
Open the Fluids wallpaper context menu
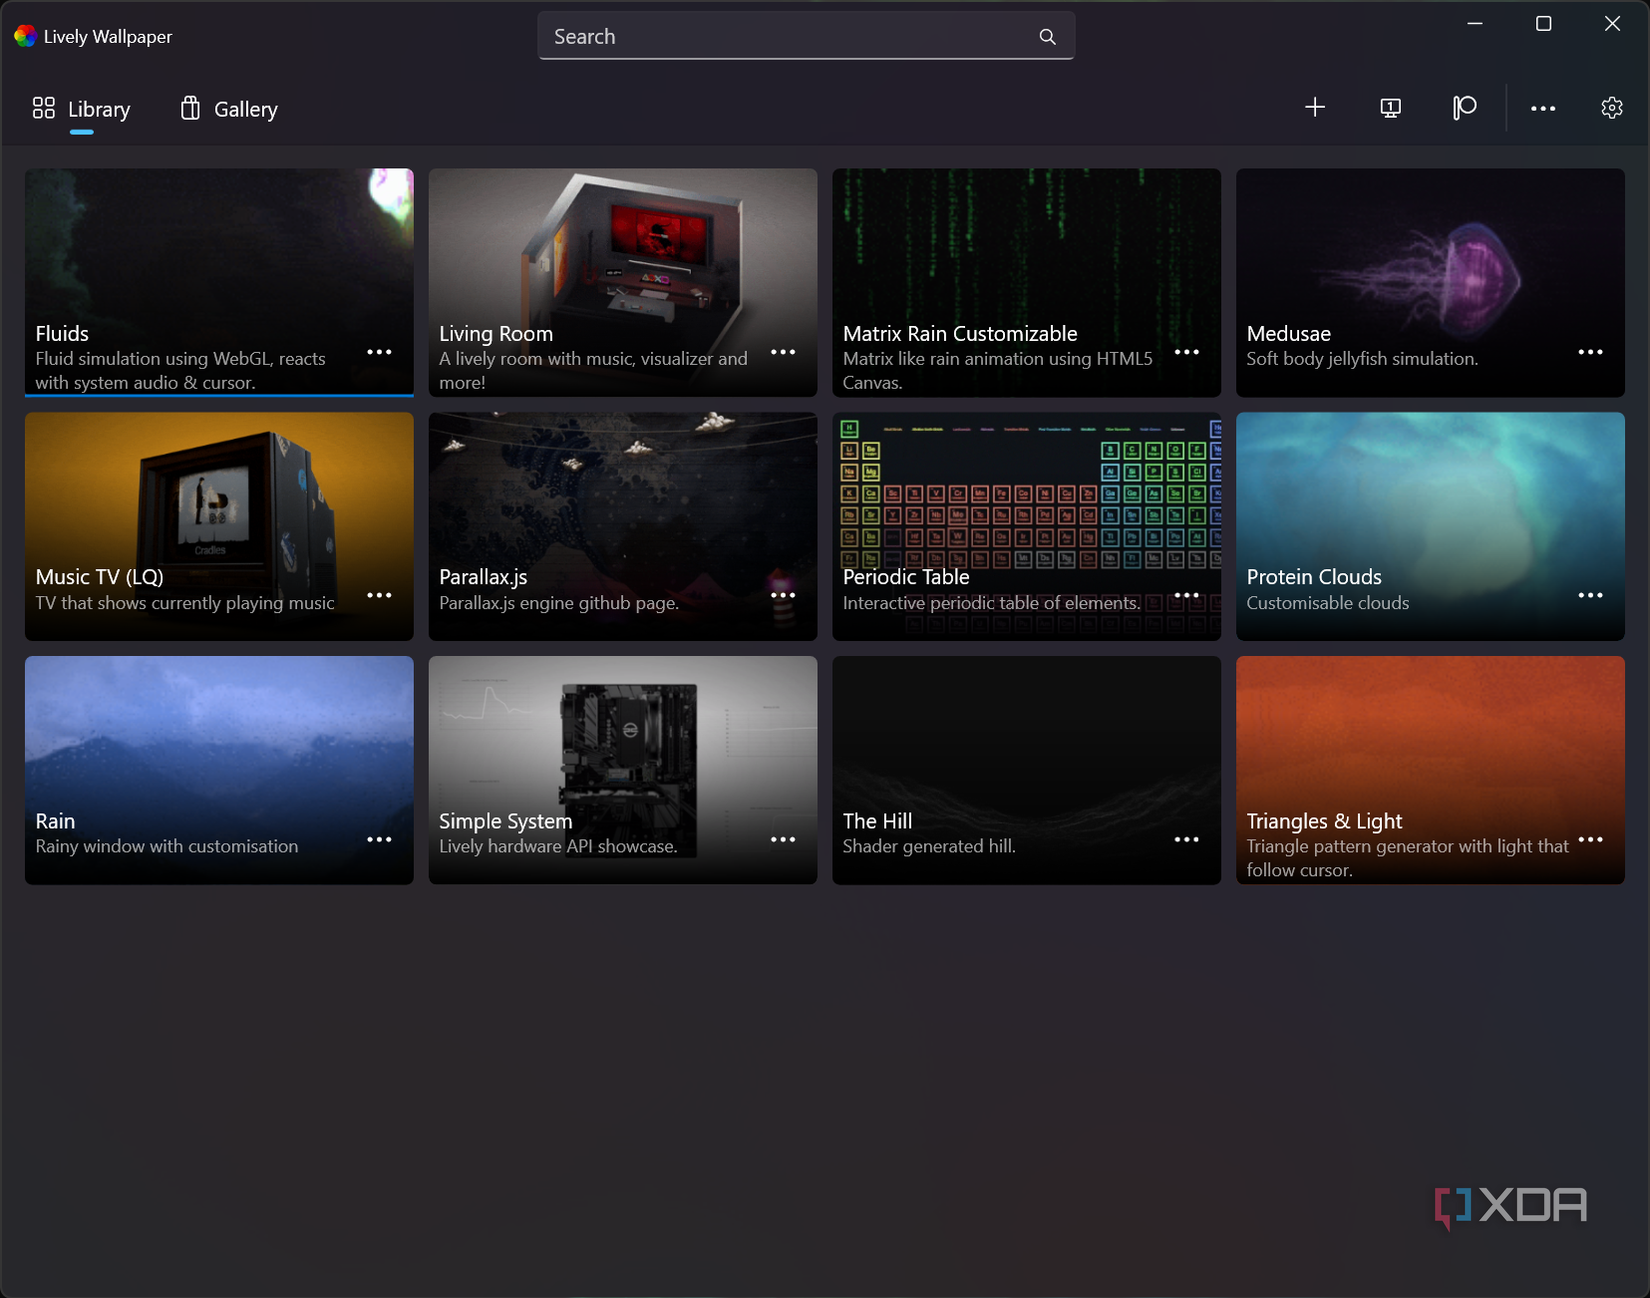click(379, 351)
